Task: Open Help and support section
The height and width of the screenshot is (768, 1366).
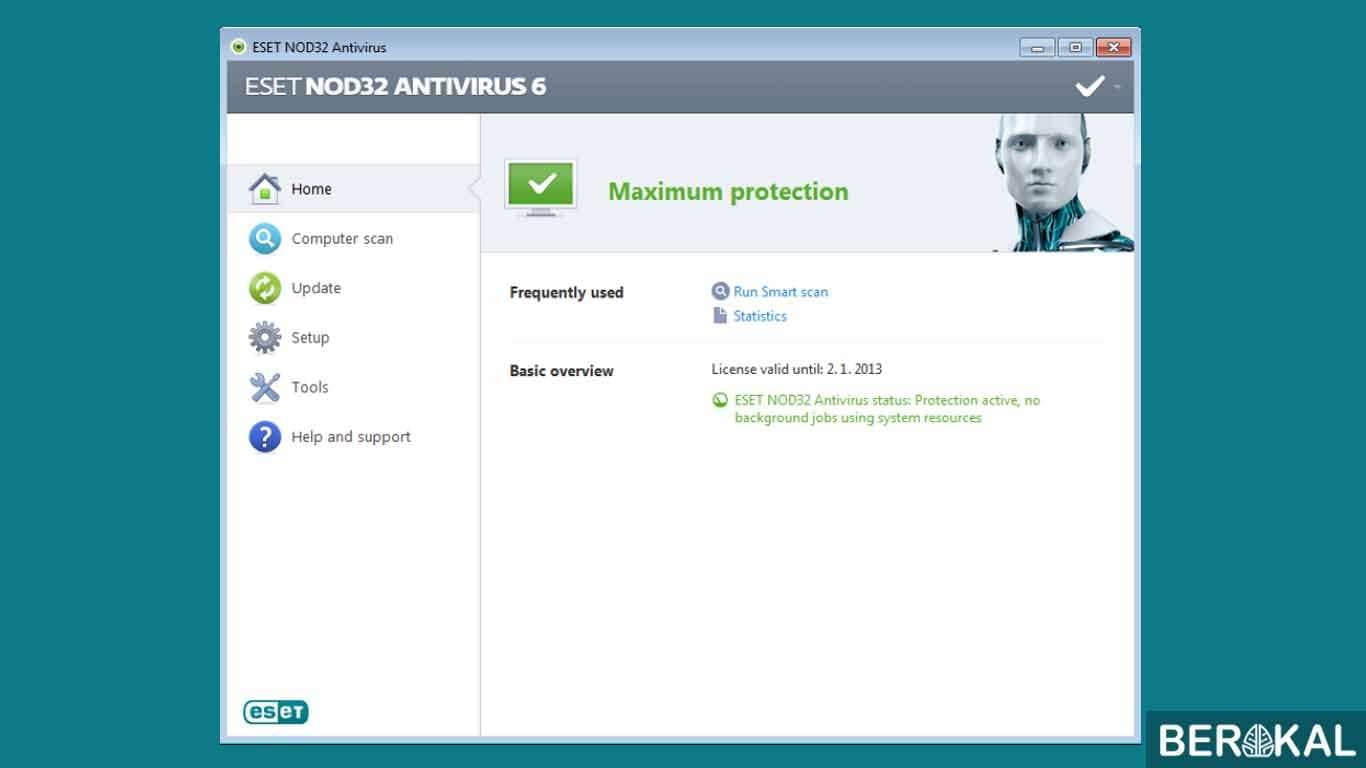Action: (353, 437)
